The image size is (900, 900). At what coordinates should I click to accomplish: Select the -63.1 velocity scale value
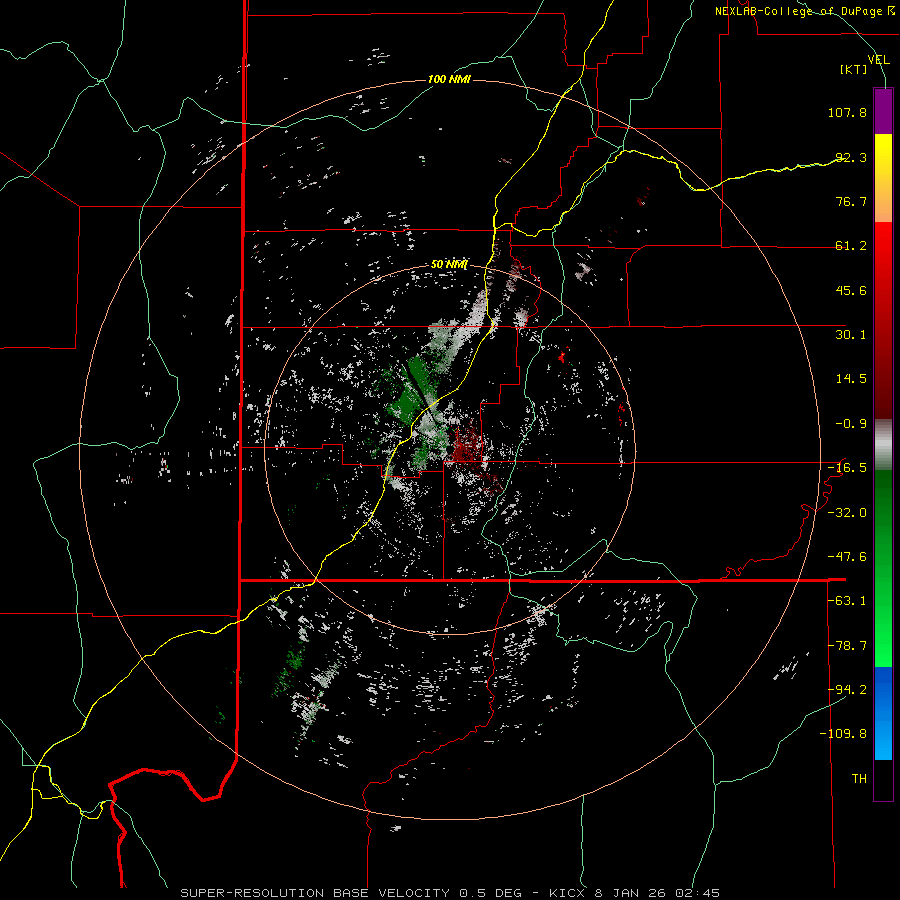click(x=847, y=601)
